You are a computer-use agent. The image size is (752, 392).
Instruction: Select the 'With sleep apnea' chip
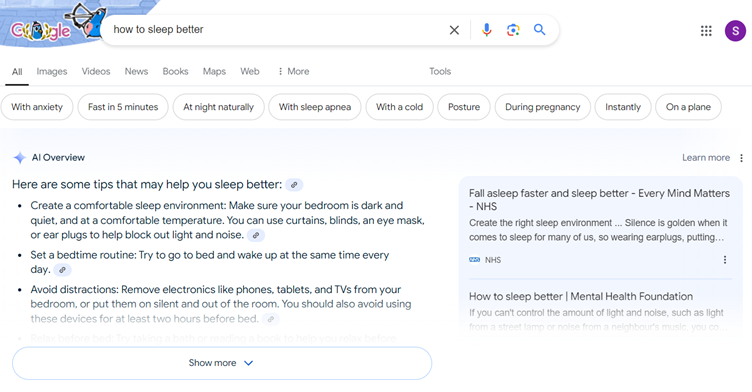coord(315,107)
